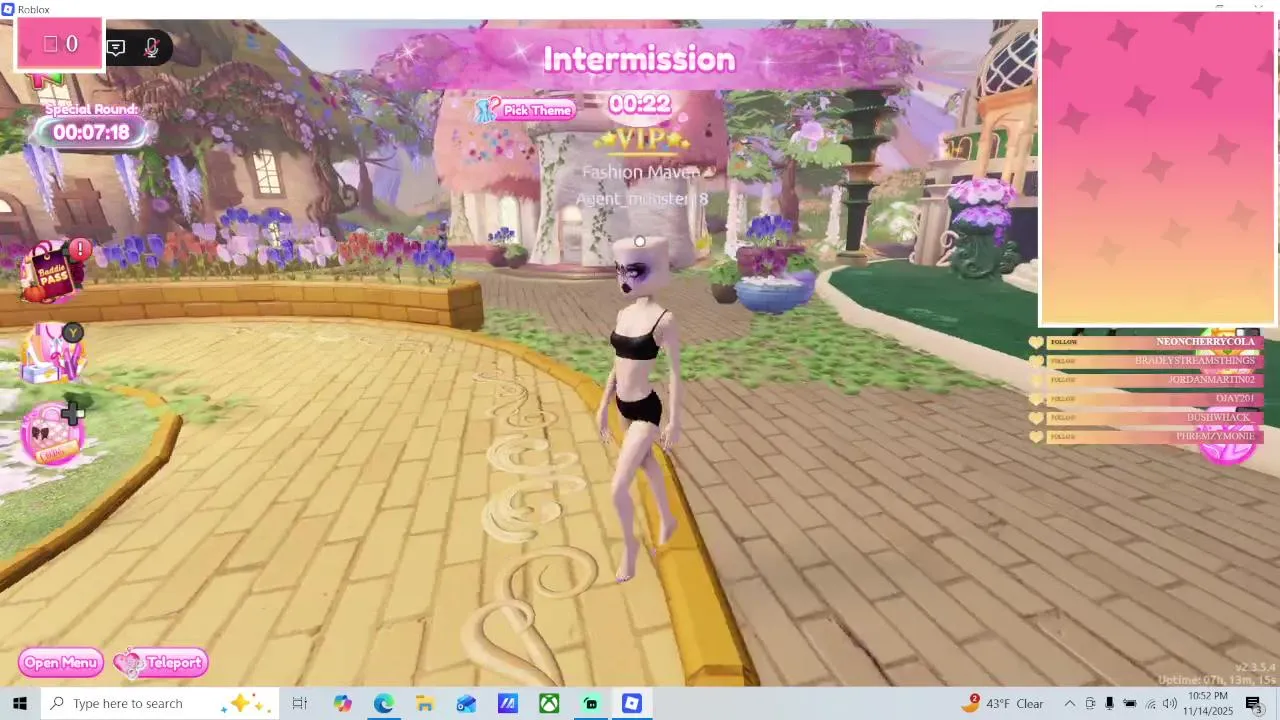This screenshot has width=1280, height=720.
Task: Open the 10:52 PM clock and calendar
Action: (x=1209, y=704)
